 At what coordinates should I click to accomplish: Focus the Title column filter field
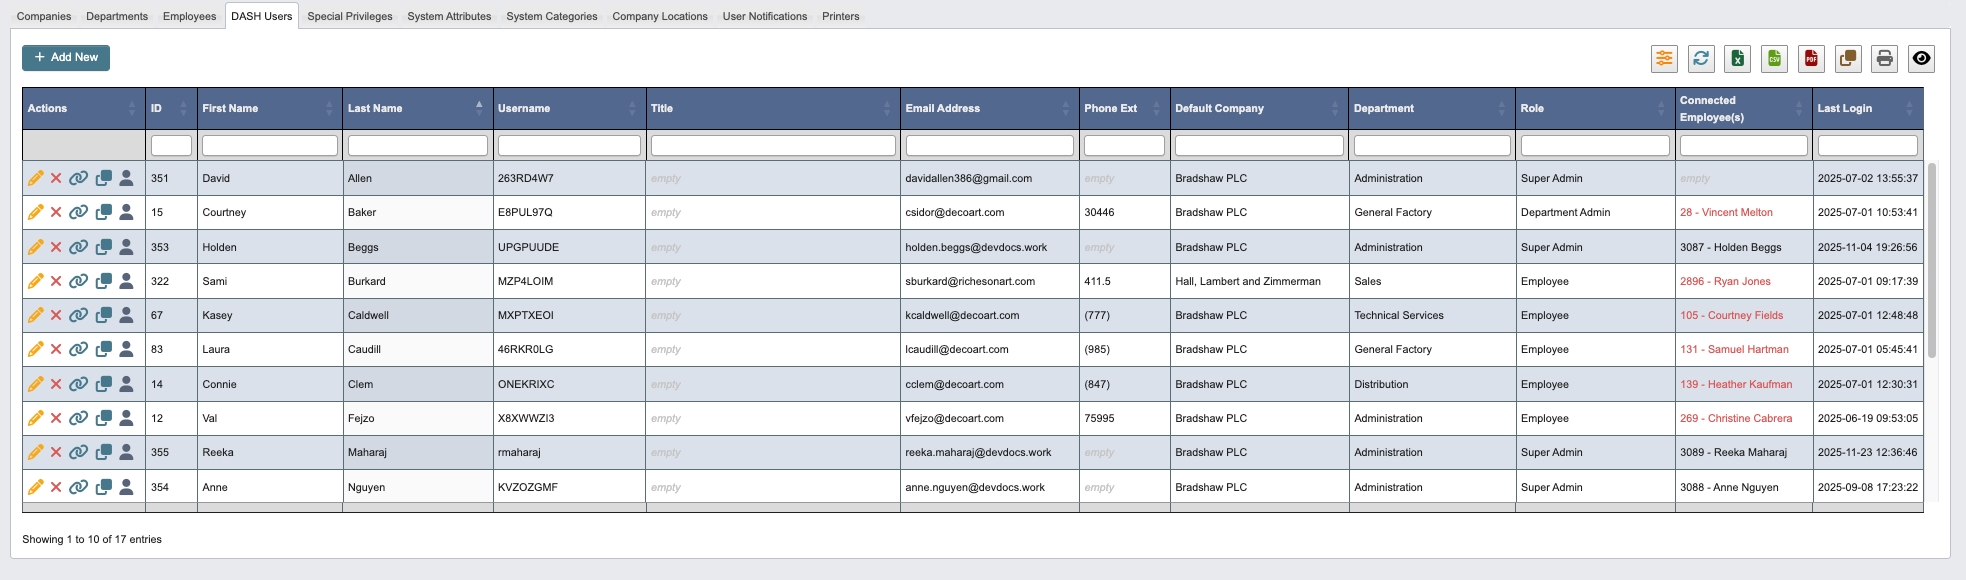tap(773, 146)
